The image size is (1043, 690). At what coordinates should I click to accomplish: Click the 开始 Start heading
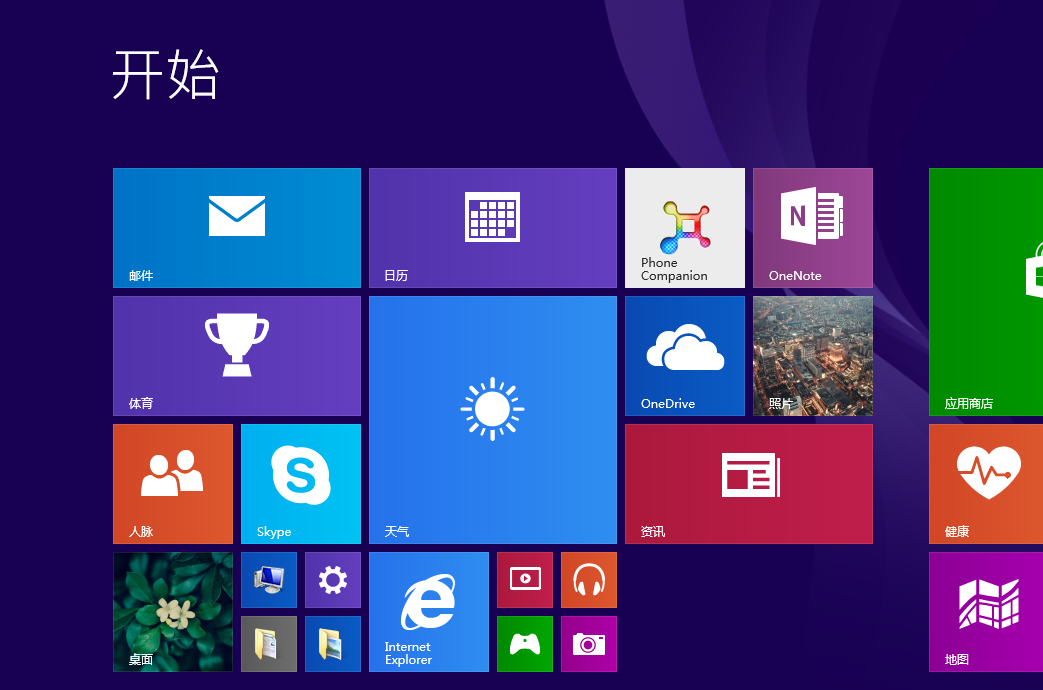click(165, 75)
